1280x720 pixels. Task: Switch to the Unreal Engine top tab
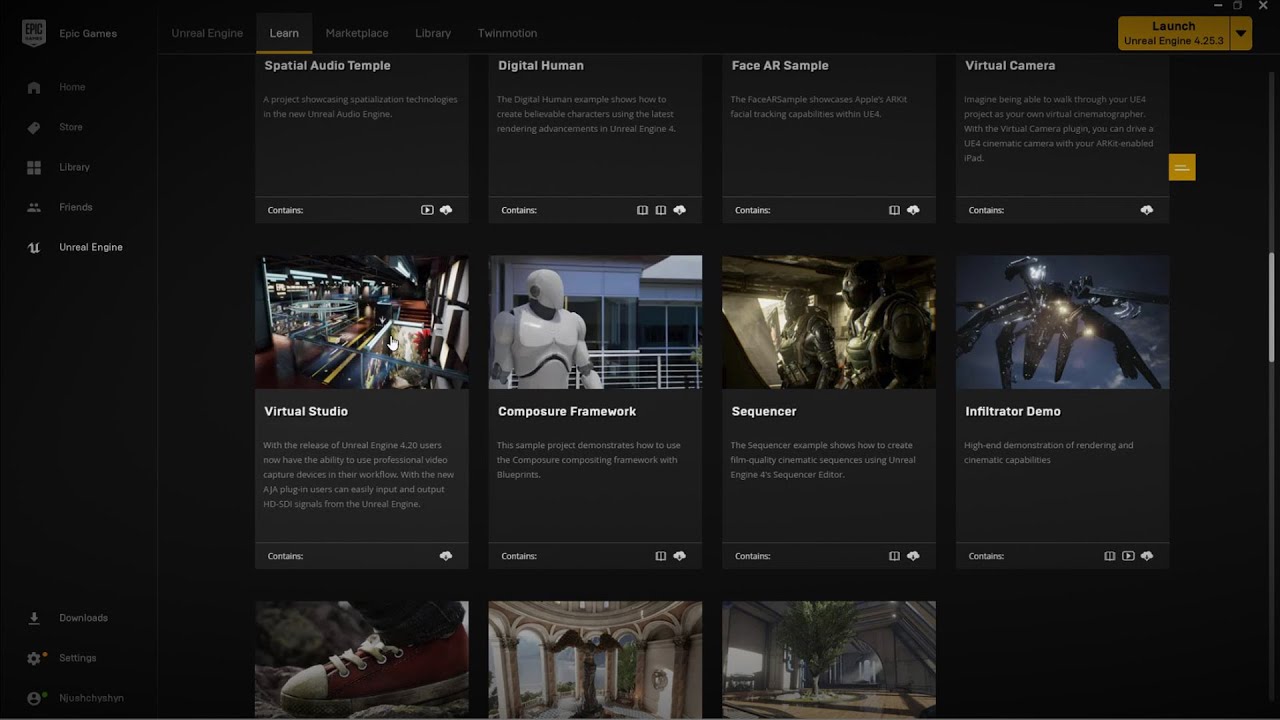pos(207,33)
